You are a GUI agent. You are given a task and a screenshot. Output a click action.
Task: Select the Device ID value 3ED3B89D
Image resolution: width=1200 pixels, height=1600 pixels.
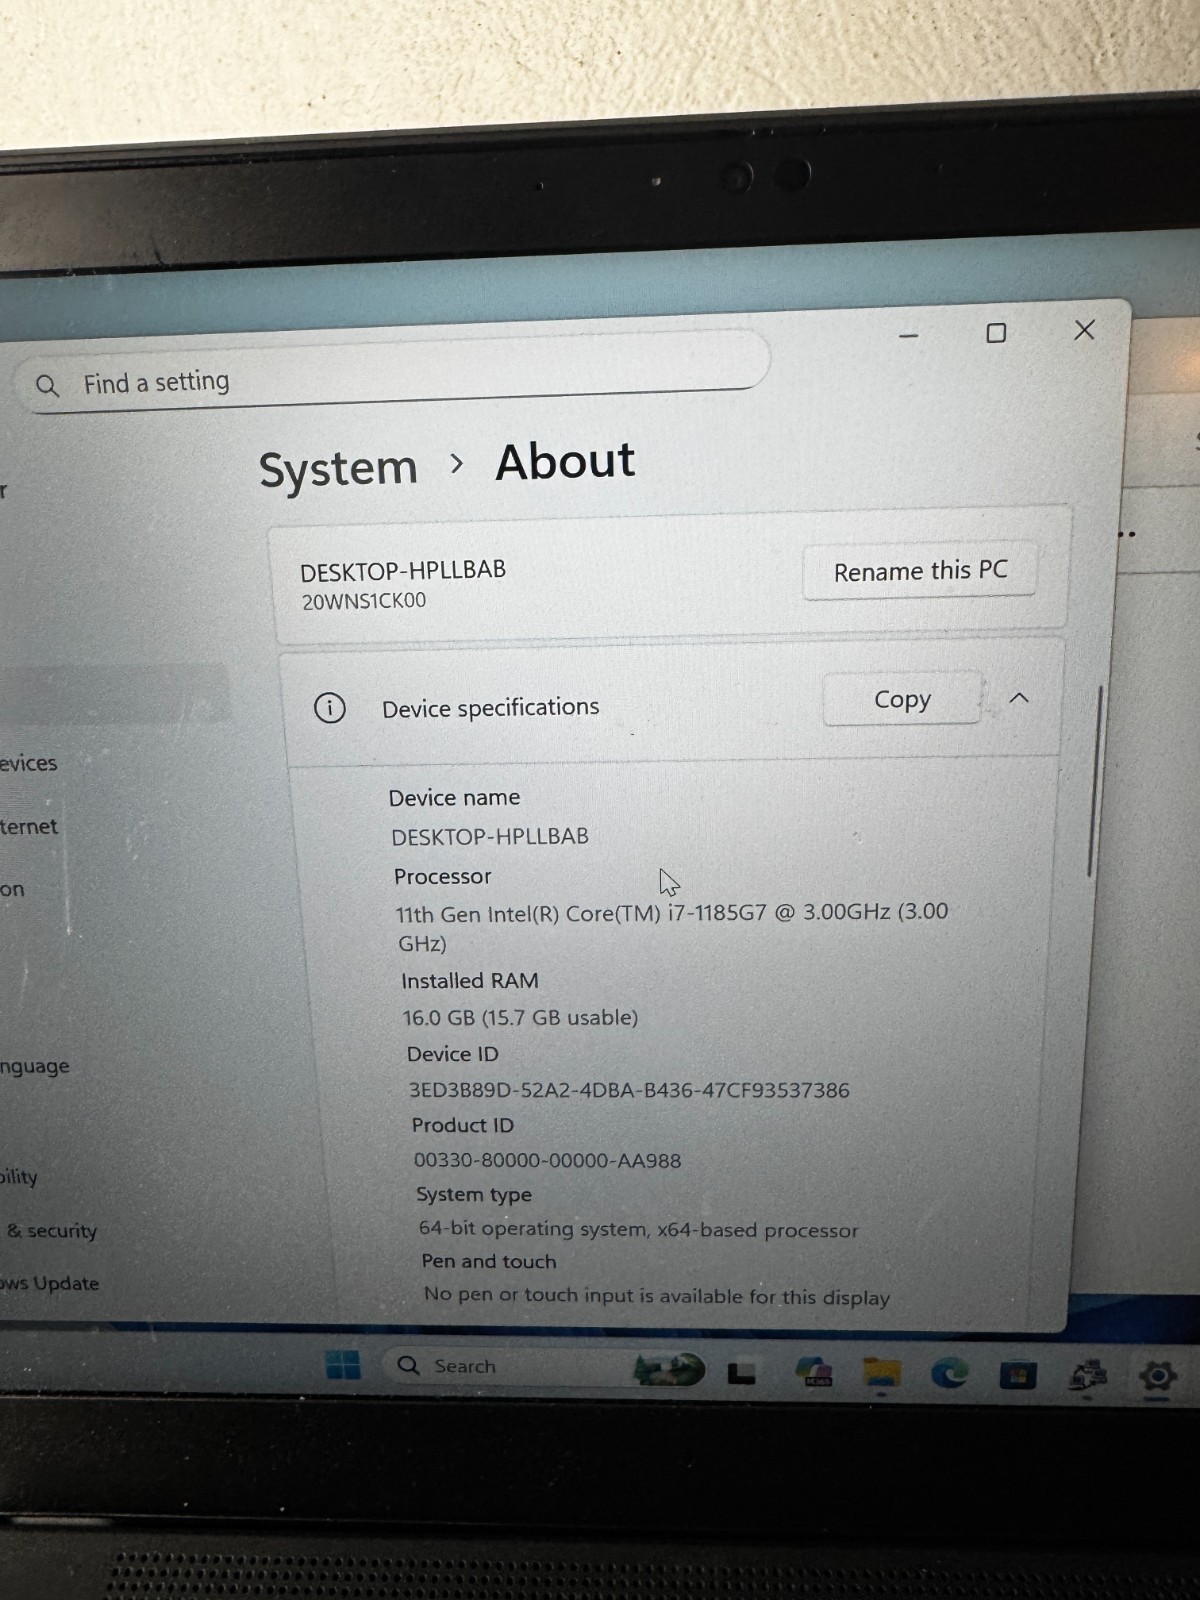pos(629,1090)
